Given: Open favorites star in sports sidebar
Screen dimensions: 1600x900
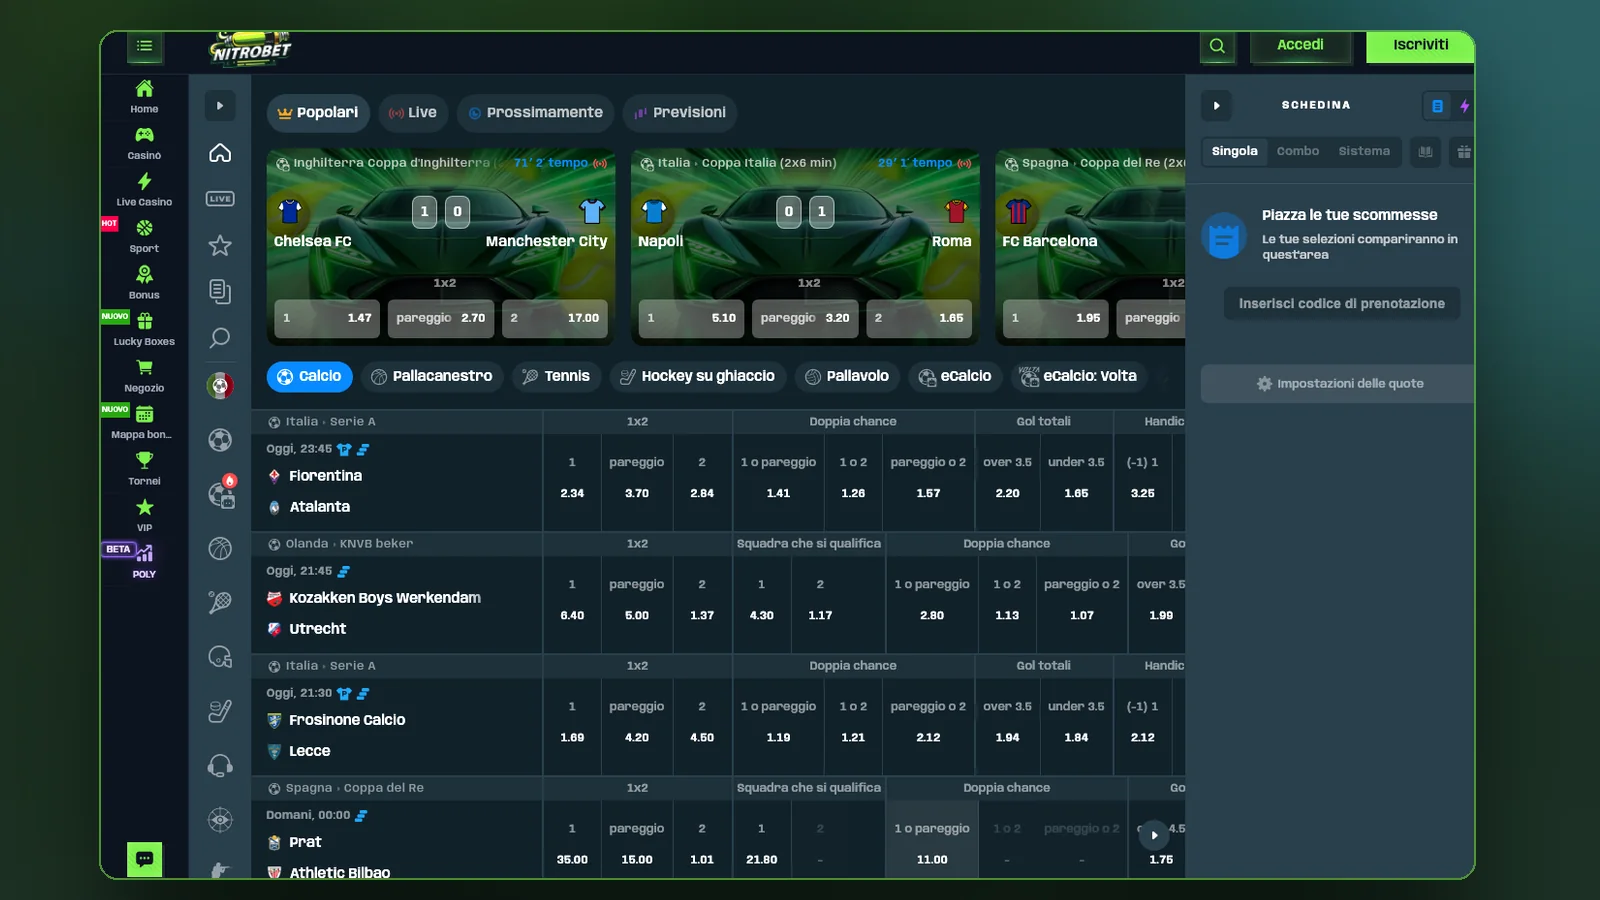Looking at the screenshot, I should tap(220, 245).
